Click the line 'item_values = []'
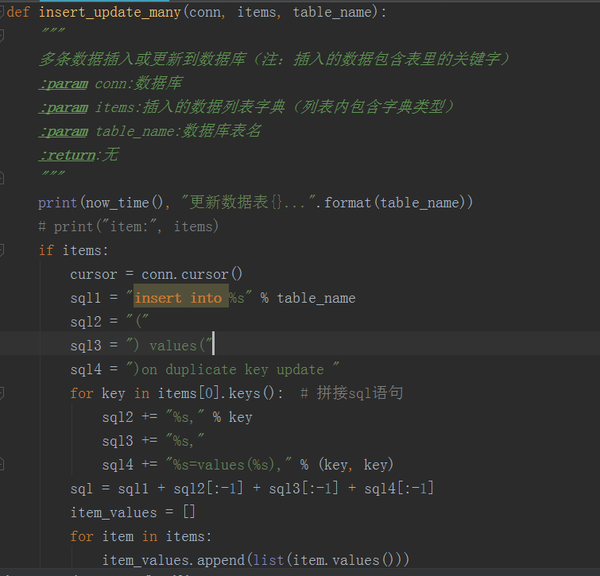This screenshot has width=600, height=576. coord(132,512)
